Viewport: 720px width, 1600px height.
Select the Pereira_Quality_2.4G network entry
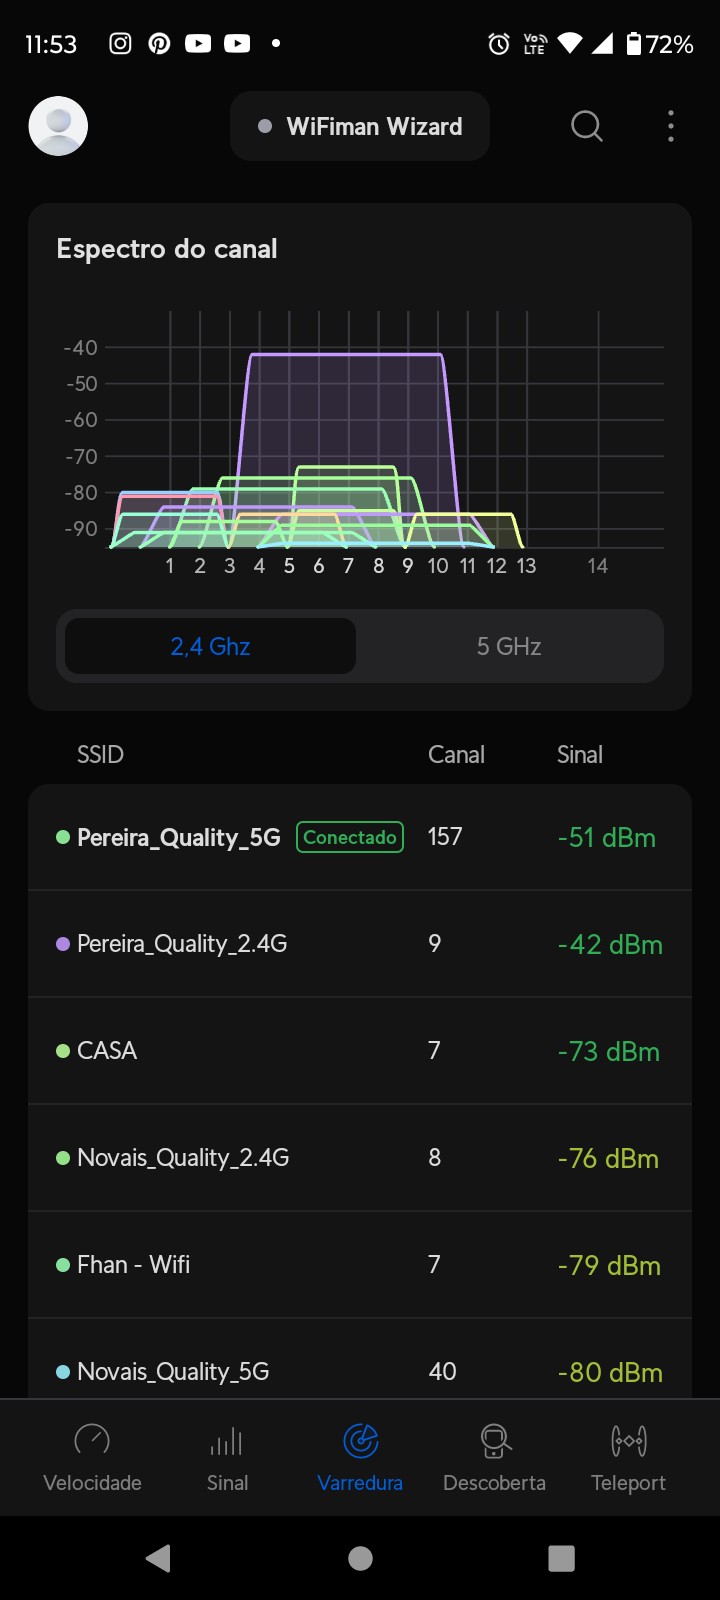tap(360, 944)
